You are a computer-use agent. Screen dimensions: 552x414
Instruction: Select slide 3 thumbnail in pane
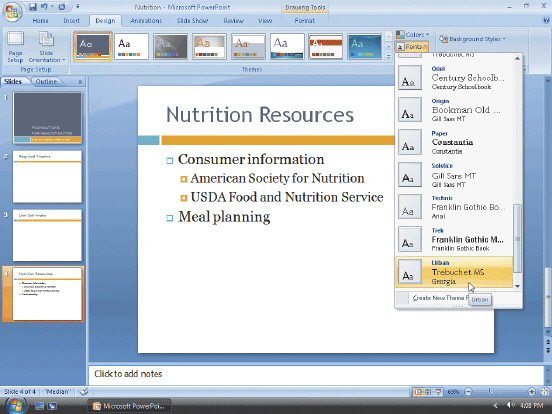(47, 235)
